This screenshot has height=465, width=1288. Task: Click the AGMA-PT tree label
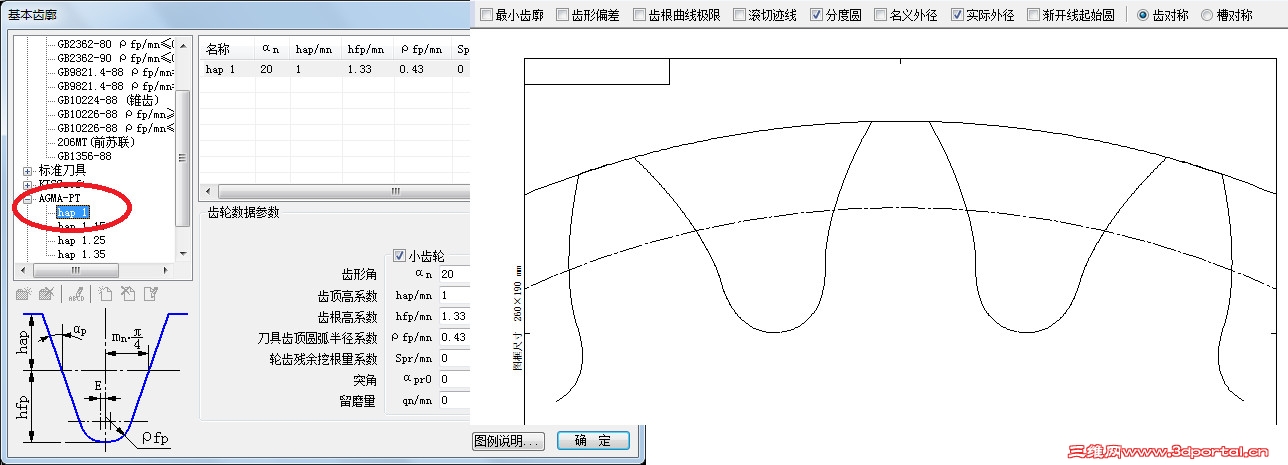tap(59, 199)
